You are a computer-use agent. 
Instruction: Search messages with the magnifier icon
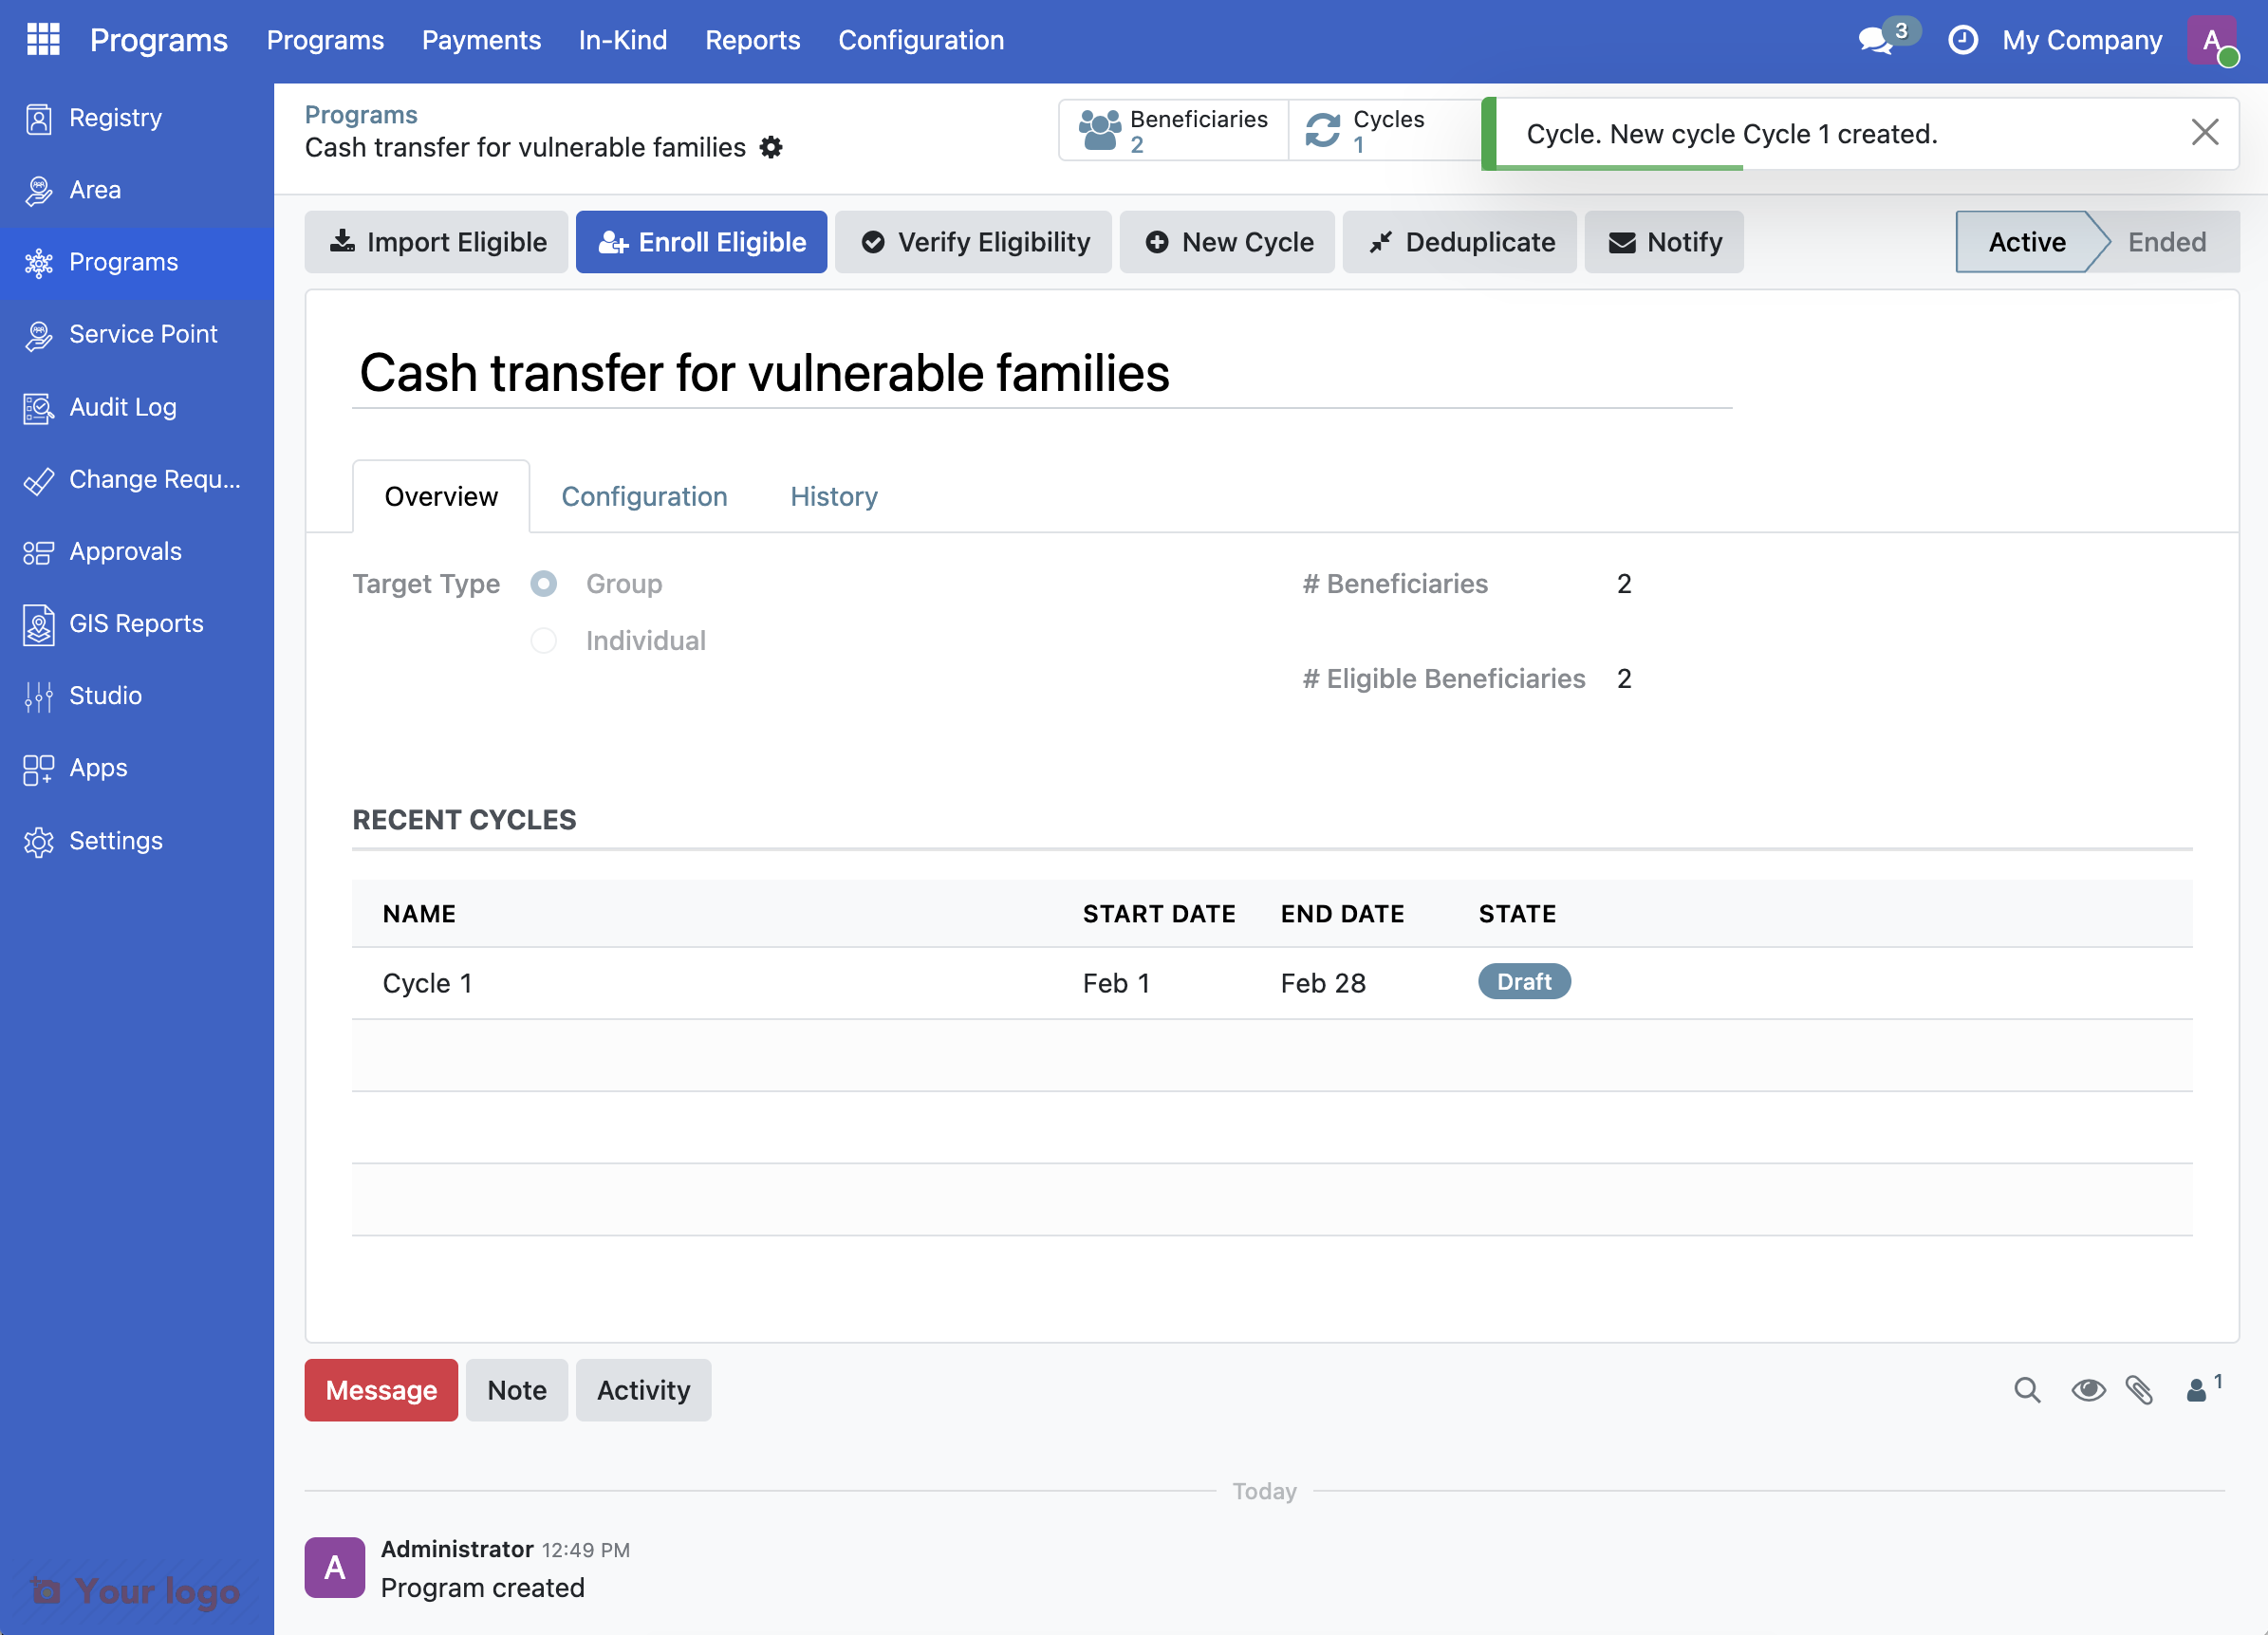click(x=2026, y=1390)
